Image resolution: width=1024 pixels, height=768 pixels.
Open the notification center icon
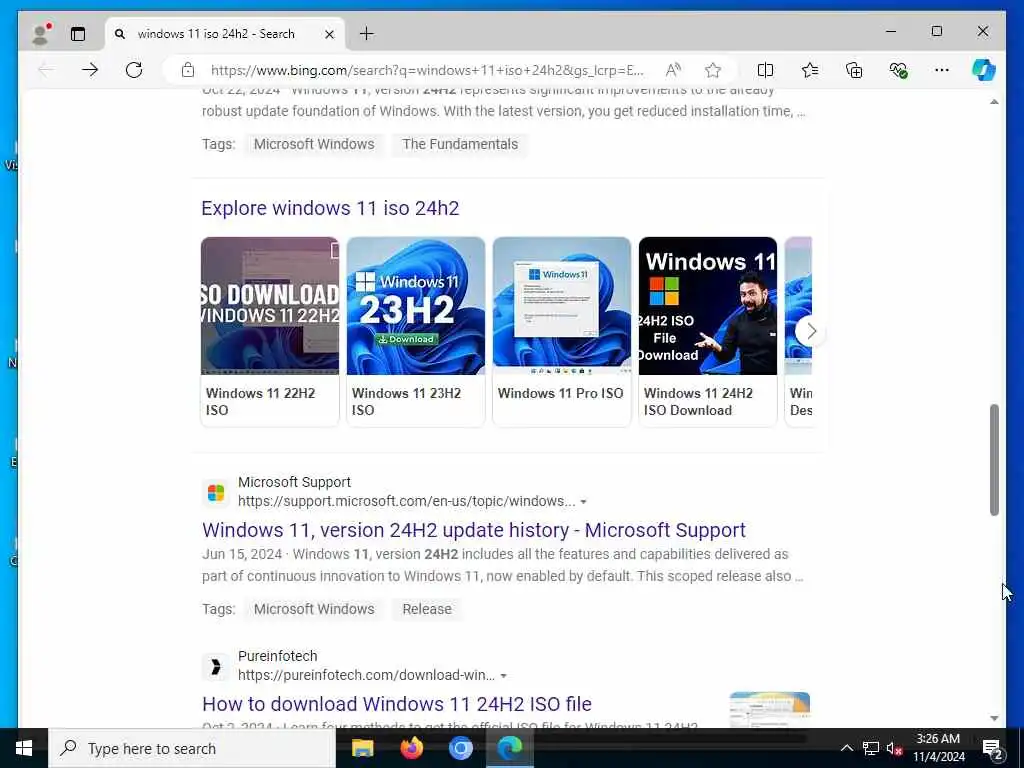(x=993, y=748)
